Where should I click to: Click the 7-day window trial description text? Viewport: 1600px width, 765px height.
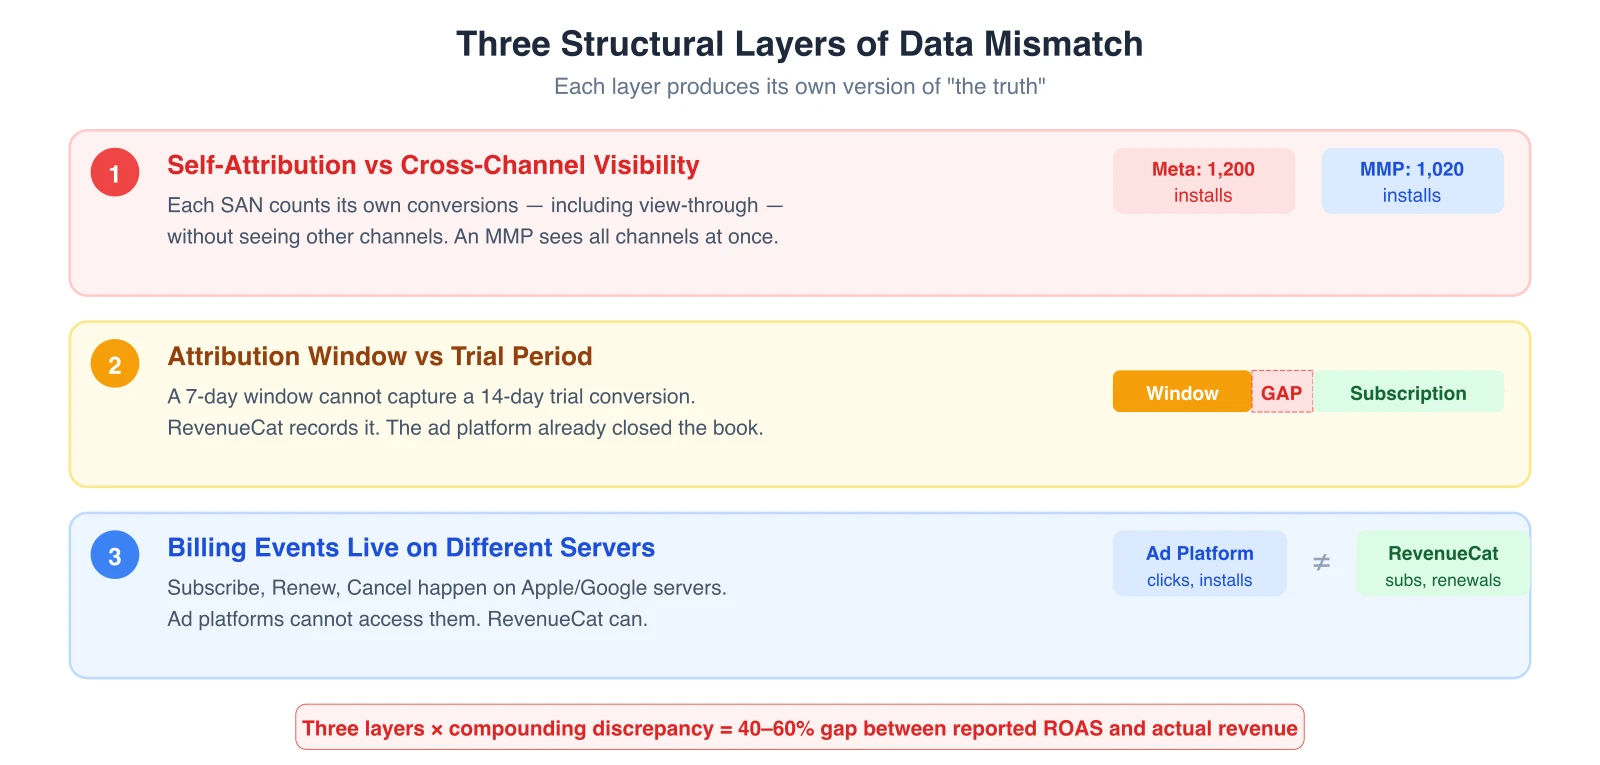coord(465,412)
